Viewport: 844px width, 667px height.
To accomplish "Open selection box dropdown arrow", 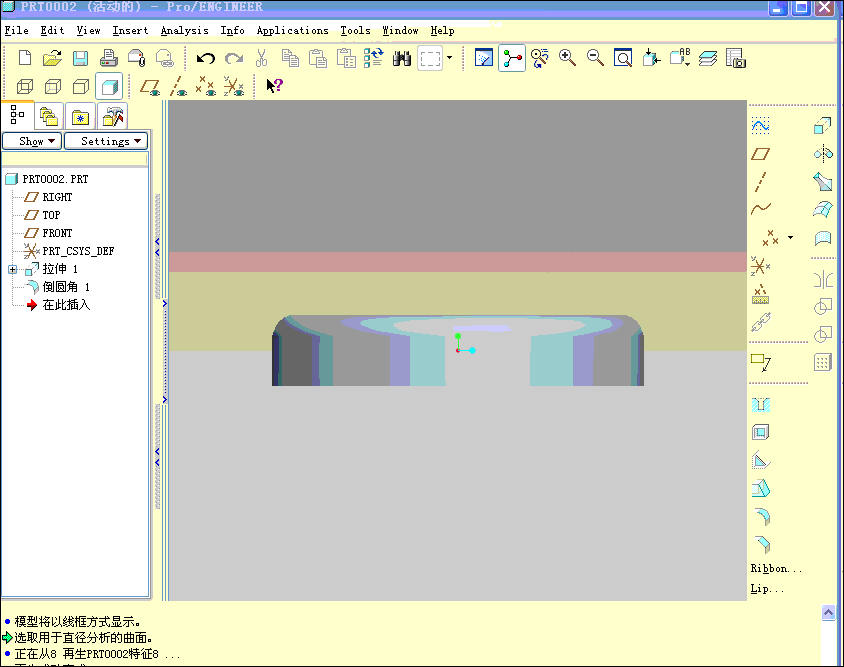I will [449, 58].
